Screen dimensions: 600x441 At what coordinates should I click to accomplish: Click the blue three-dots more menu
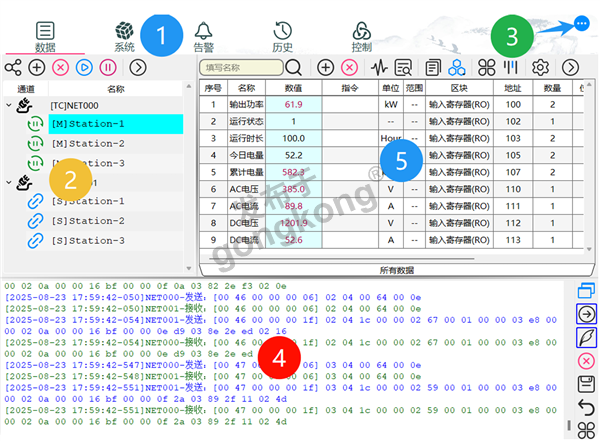pyautogui.click(x=582, y=23)
